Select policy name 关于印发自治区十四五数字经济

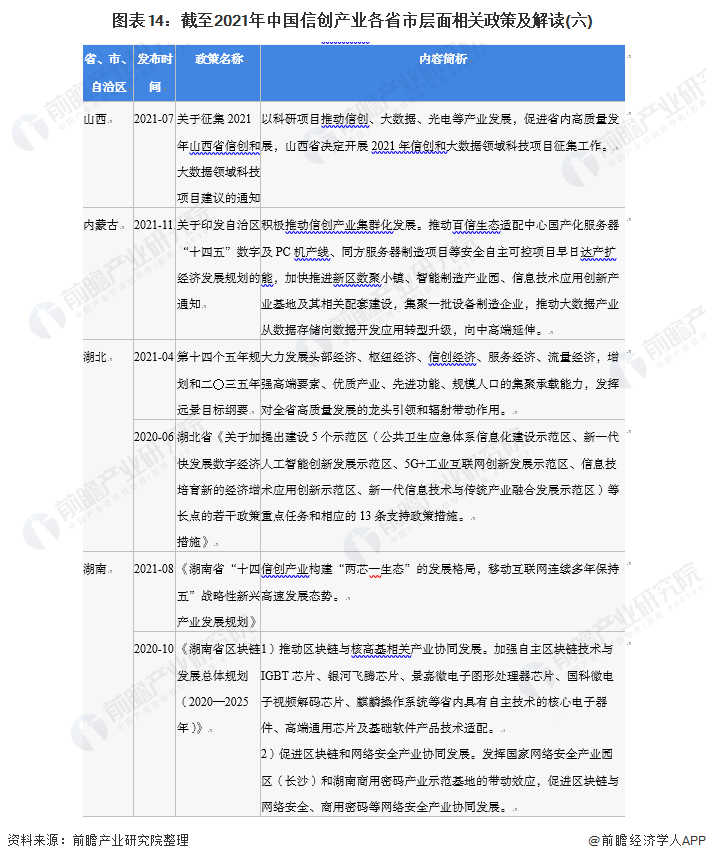[x=218, y=265]
